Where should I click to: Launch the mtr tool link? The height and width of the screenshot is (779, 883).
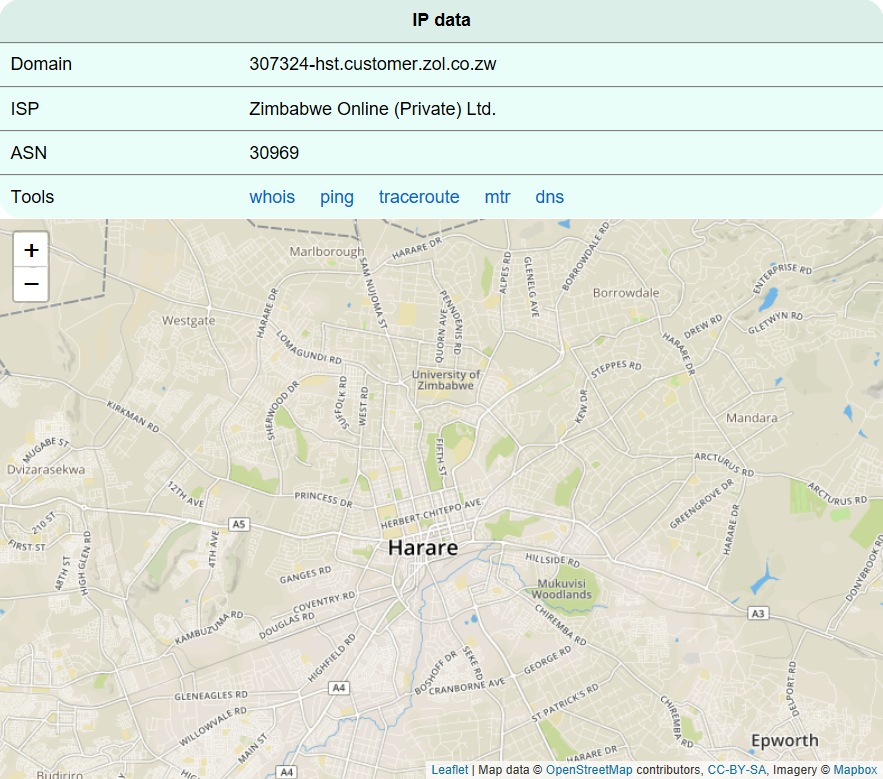[497, 197]
